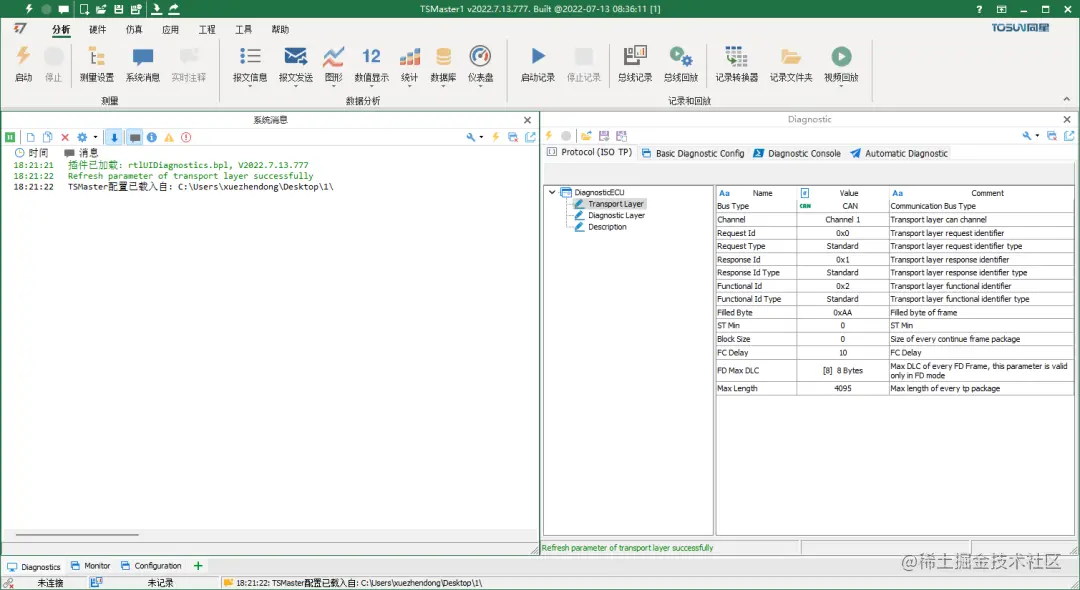Open the 工程 ribbon tab
This screenshot has height=590, width=1080.
(x=207, y=29)
